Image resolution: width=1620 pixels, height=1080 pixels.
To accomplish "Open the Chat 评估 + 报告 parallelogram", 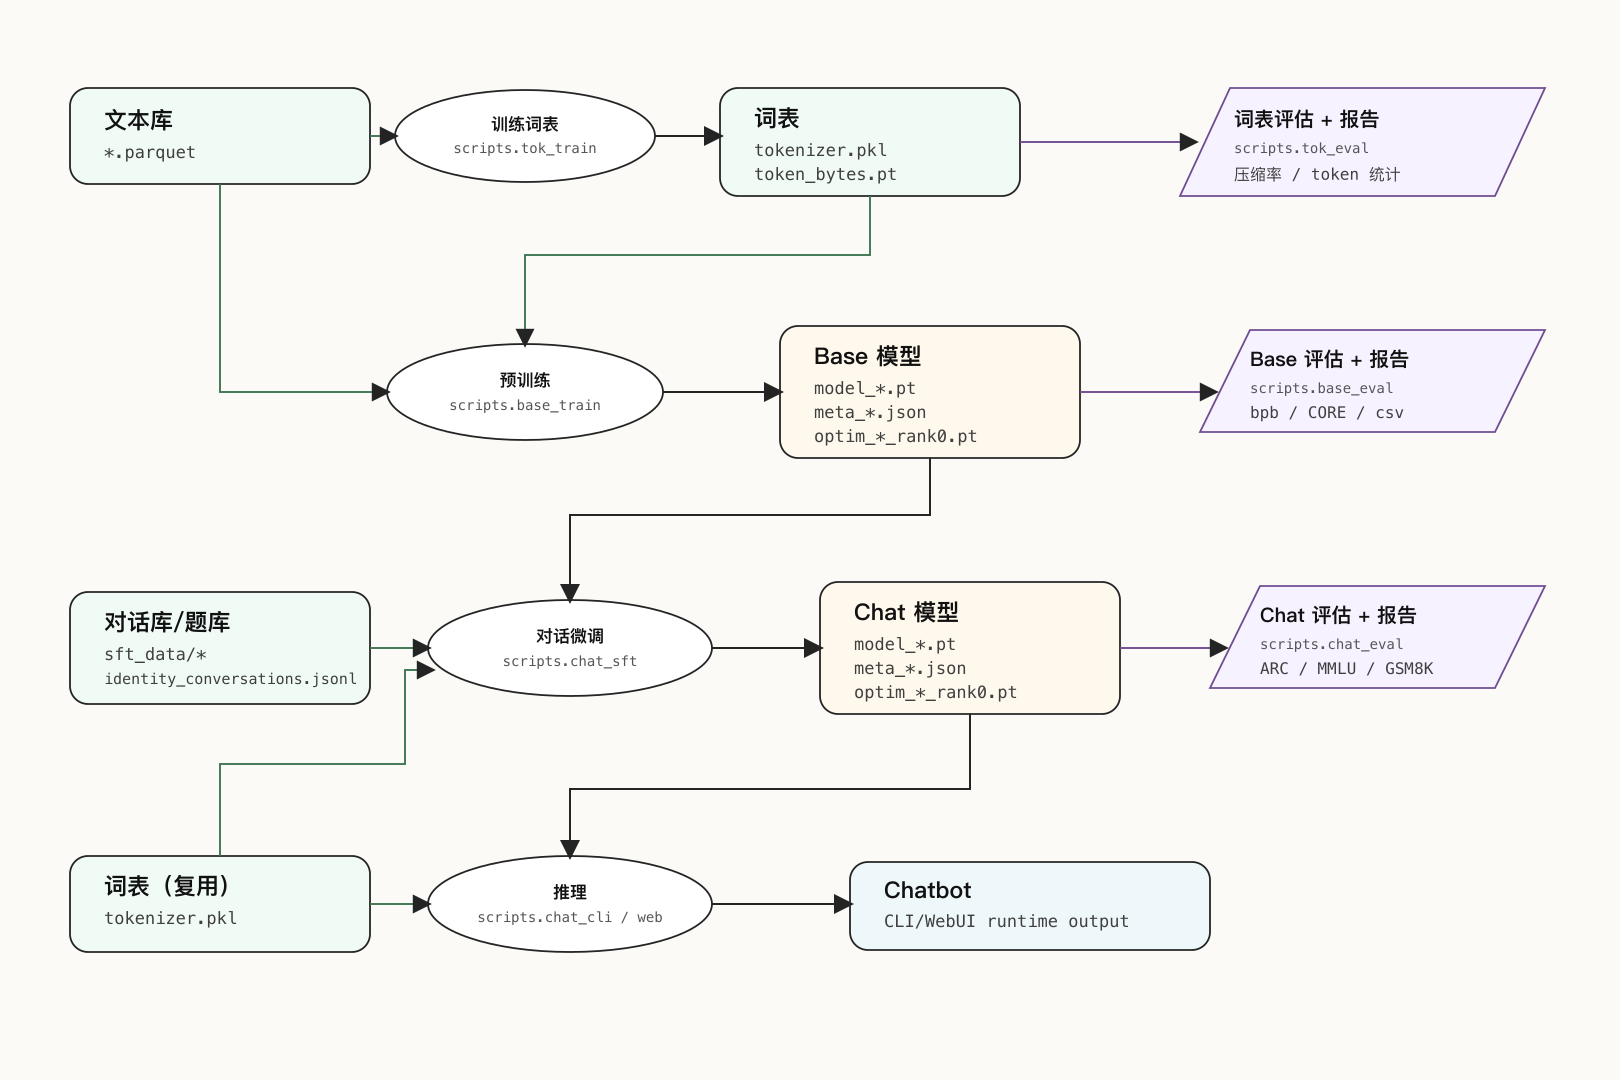I will pyautogui.click(x=1377, y=637).
